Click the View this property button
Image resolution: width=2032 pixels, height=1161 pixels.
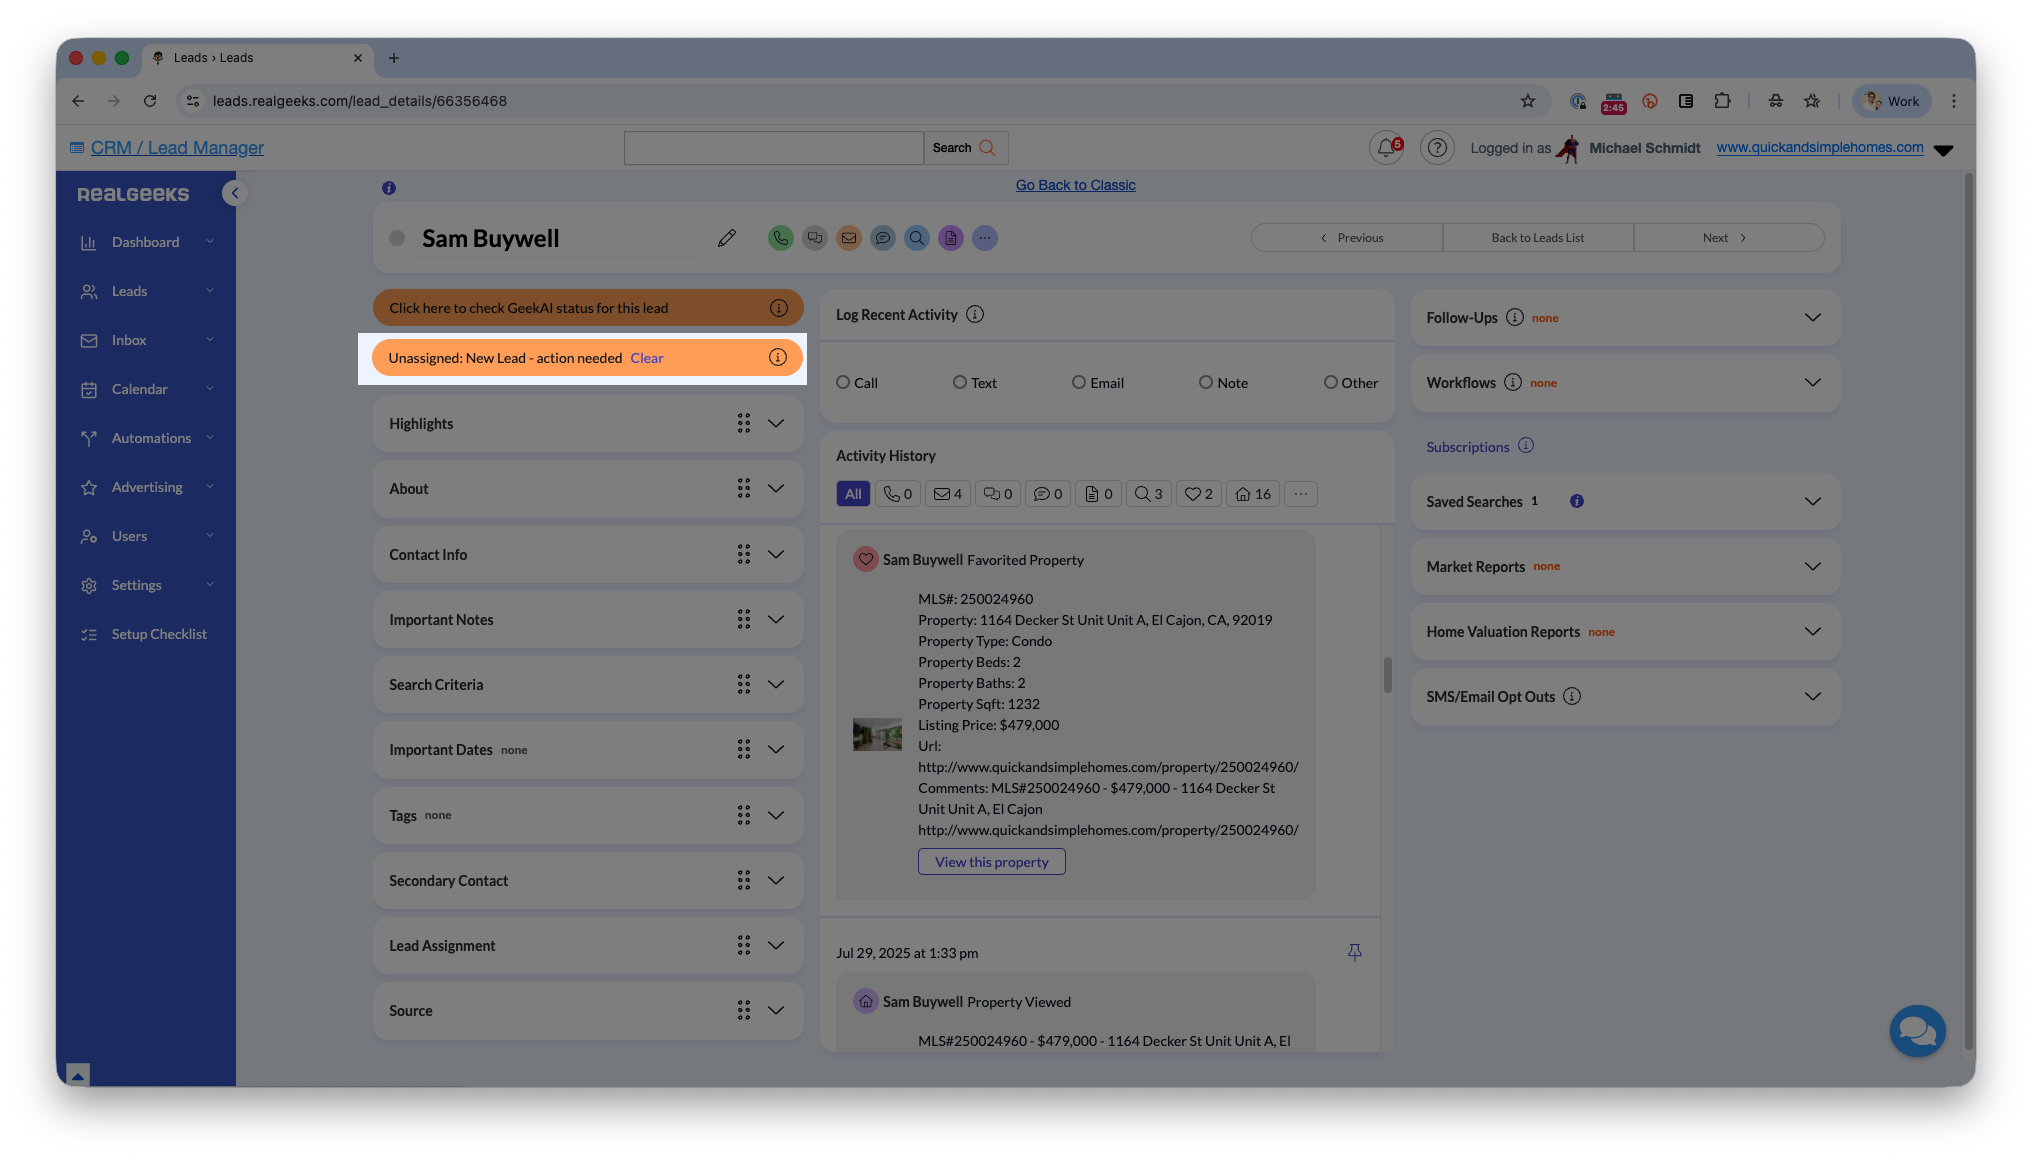point(991,862)
